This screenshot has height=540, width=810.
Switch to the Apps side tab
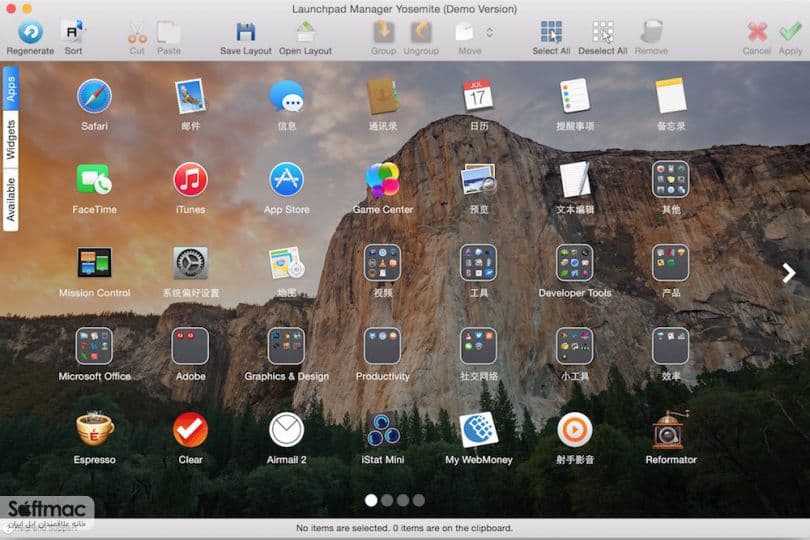pyautogui.click(x=11, y=88)
